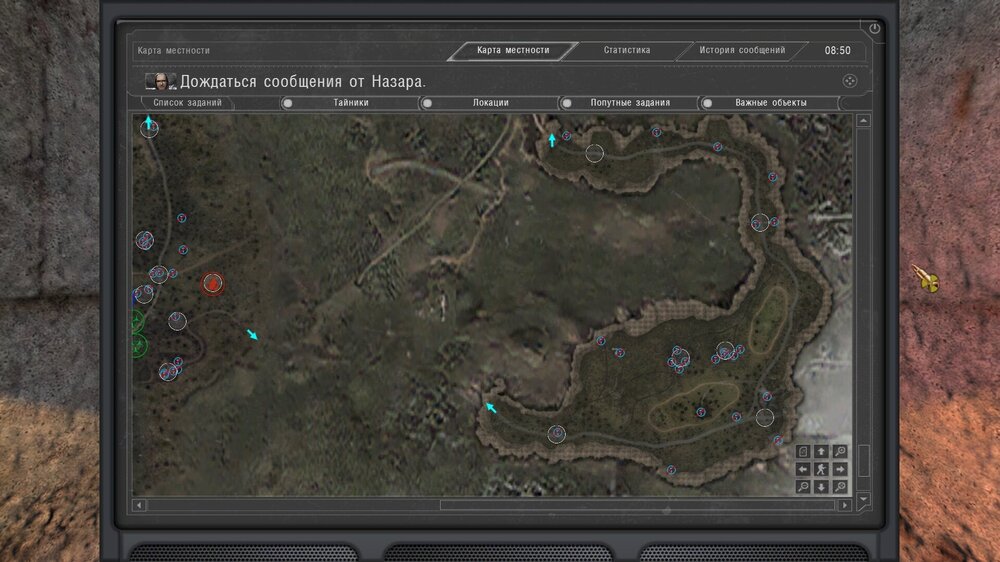The image size is (1000, 562).
Task: Click the circle marker on northern swamp path
Action: tap(594, 153)
